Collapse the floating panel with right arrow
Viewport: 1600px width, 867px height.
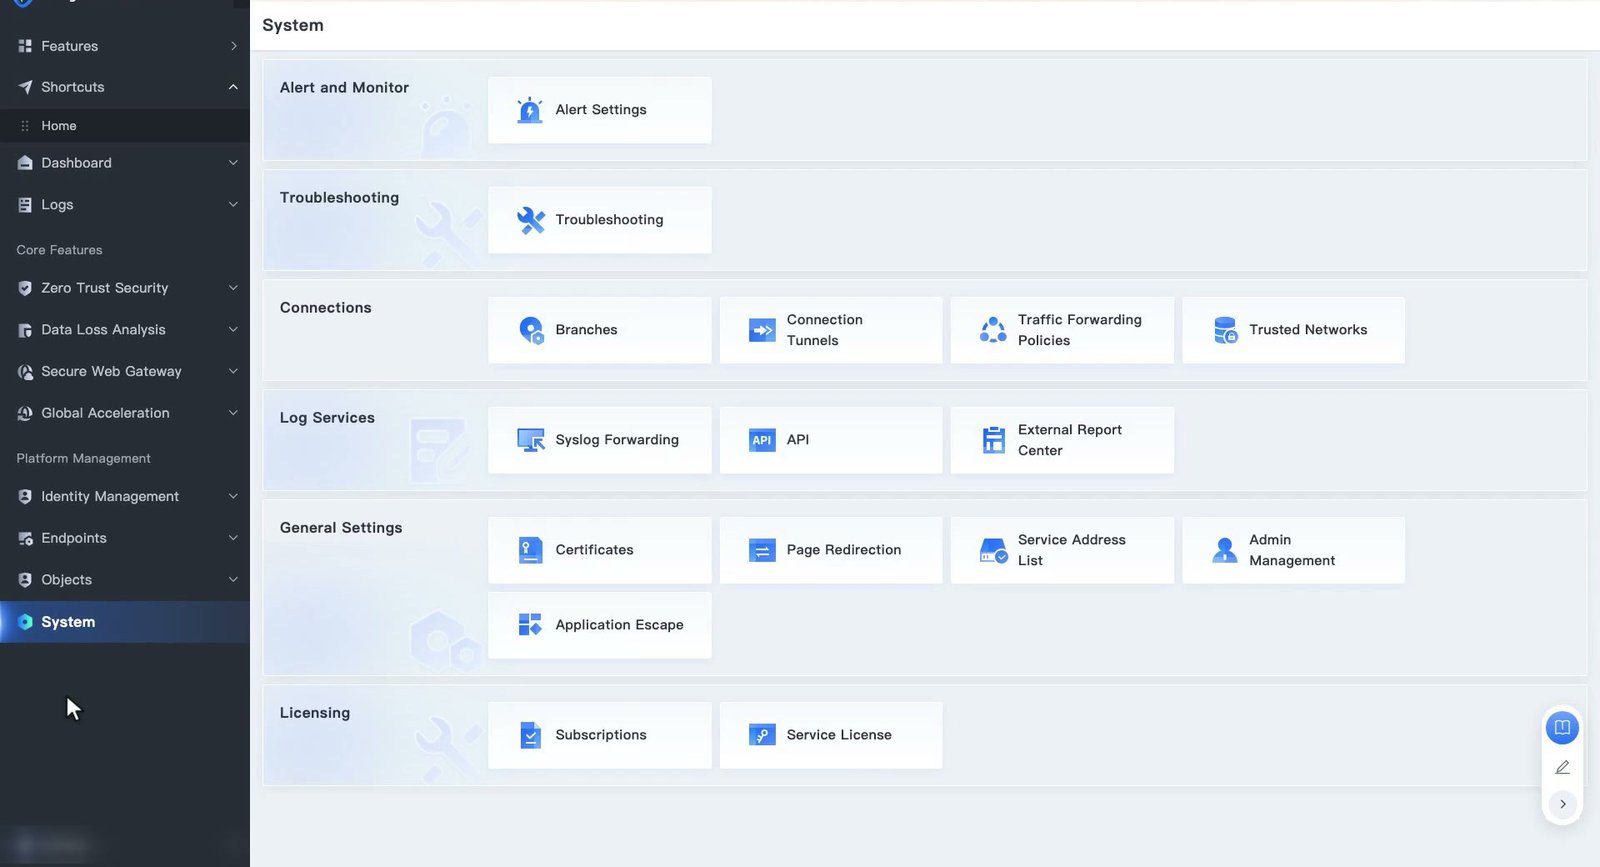(x=1562, y=804)
